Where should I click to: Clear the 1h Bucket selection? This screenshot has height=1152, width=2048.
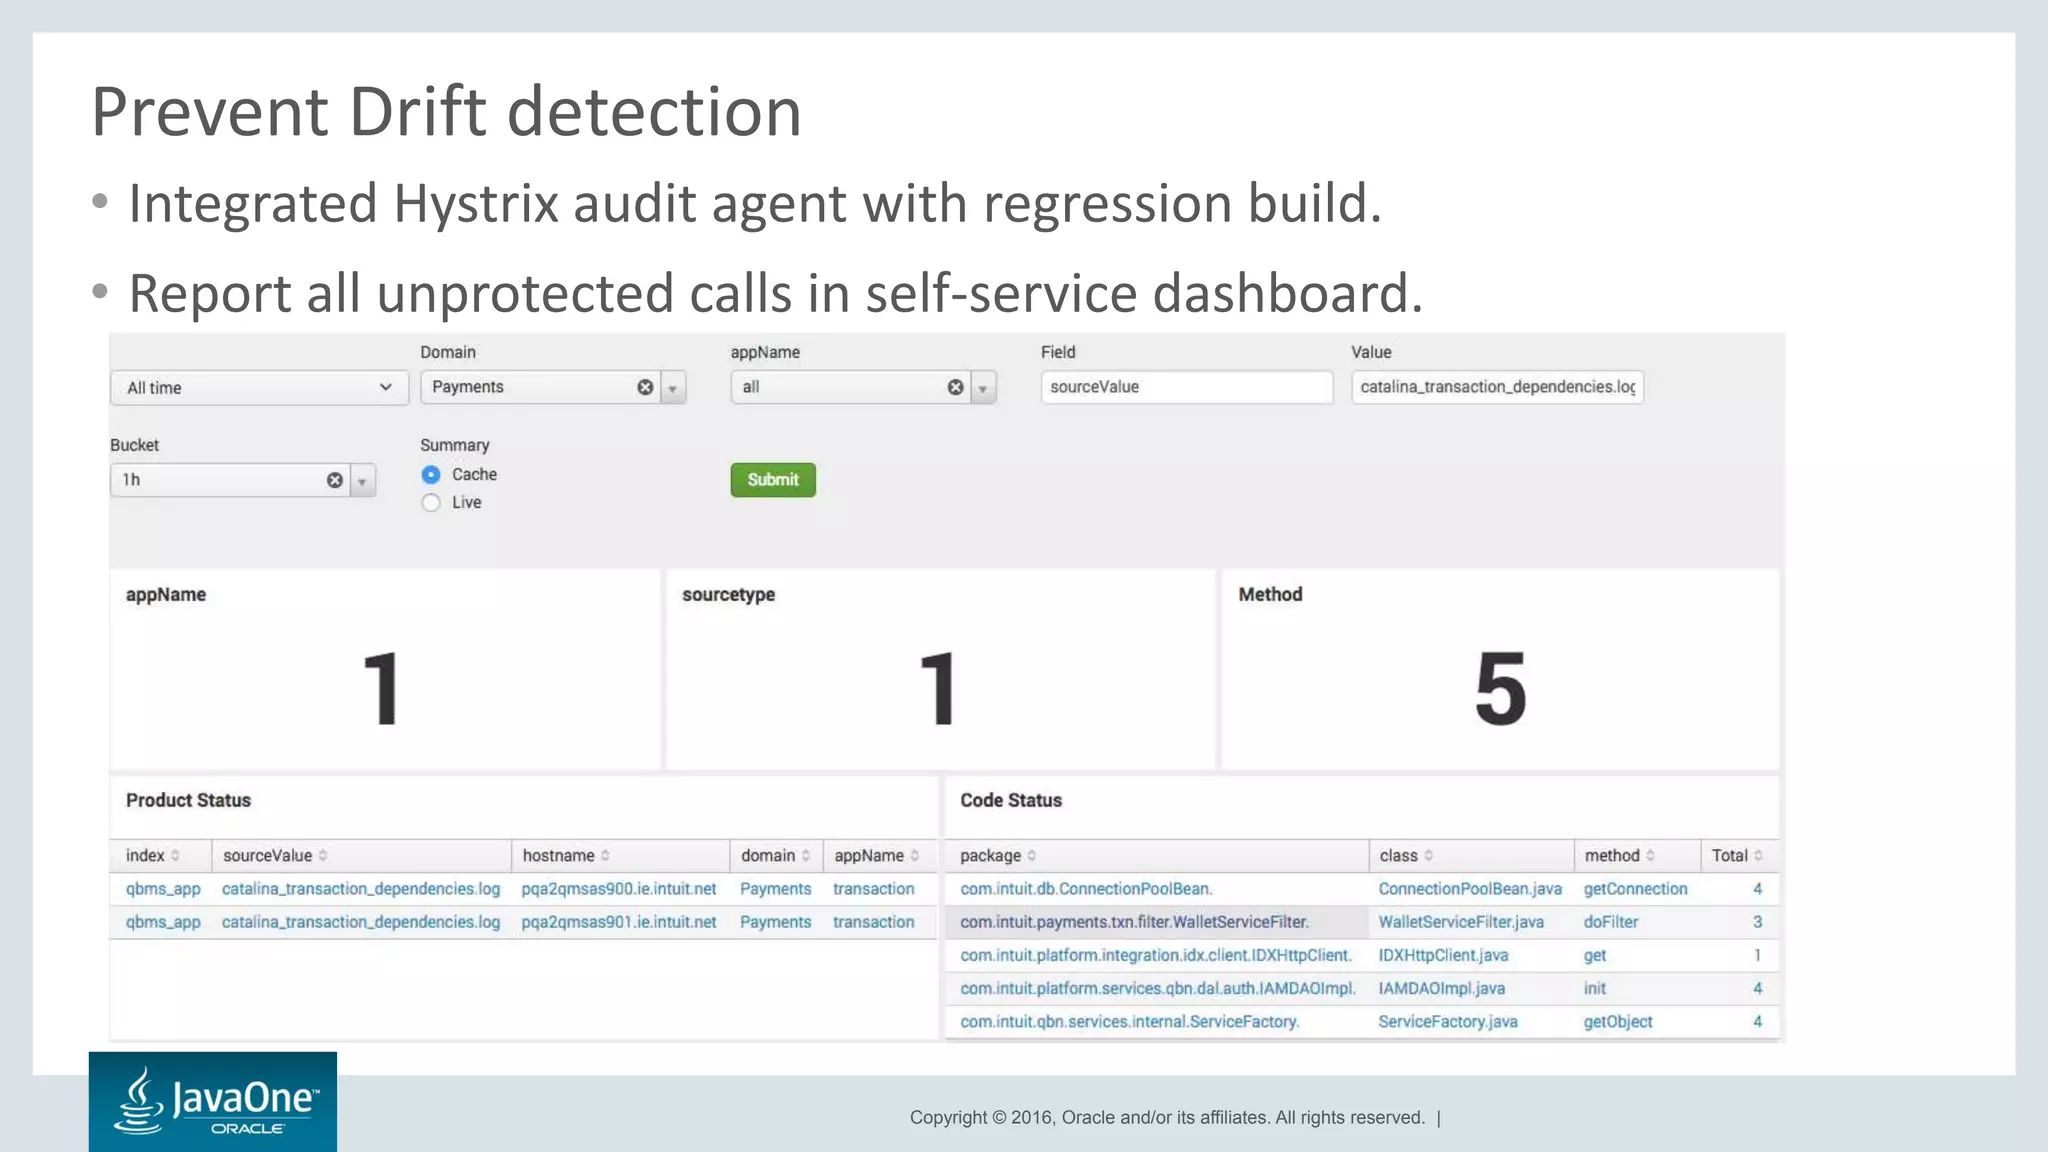pyautogui.click(x=335, y=480)
